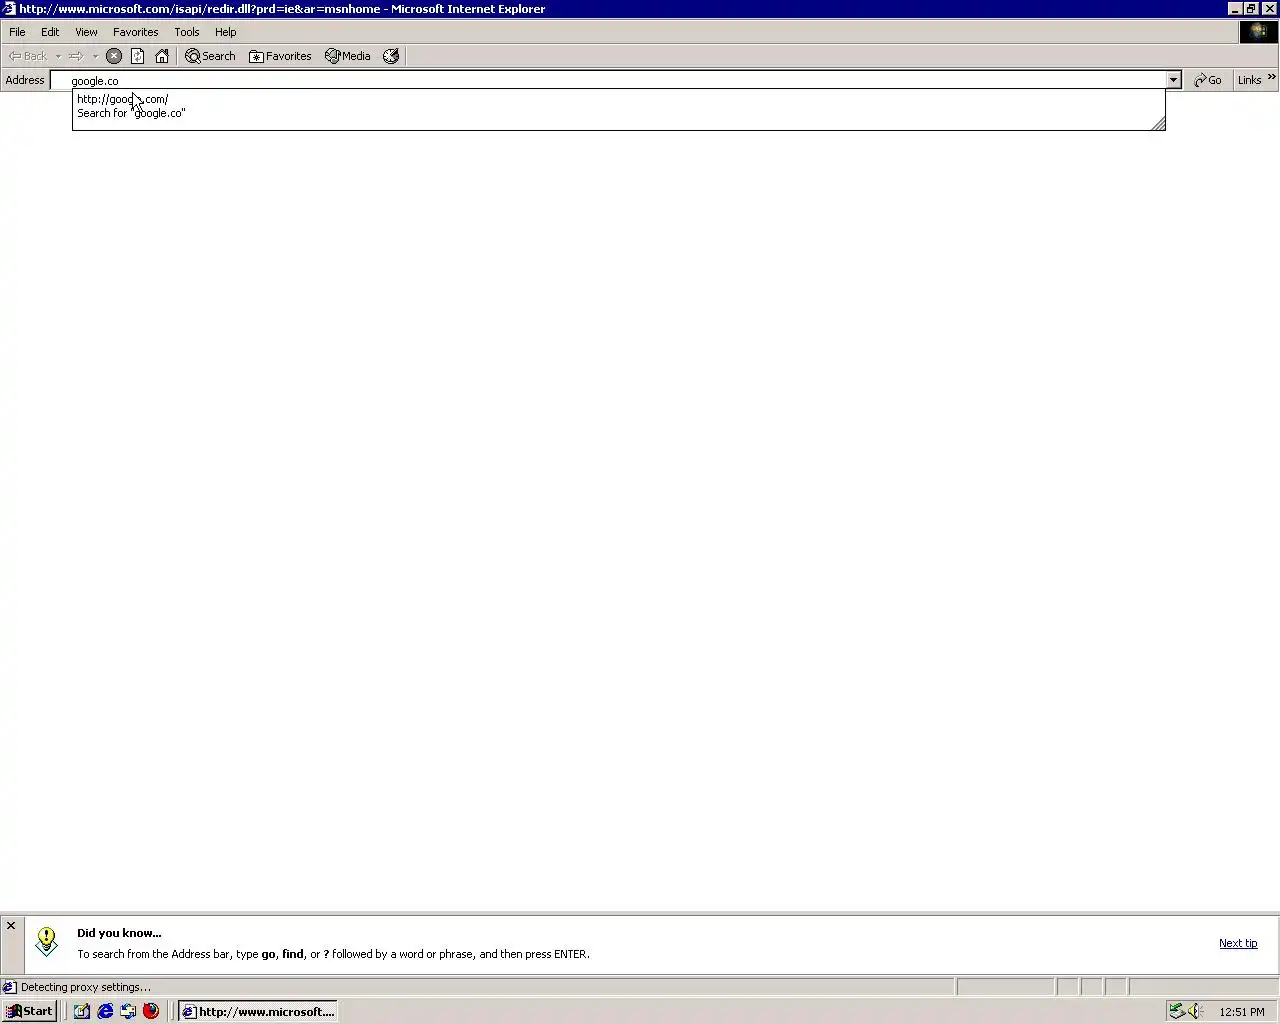Open the Search pane from toolbar
1280x1024 pixels.
pos(211,56)
